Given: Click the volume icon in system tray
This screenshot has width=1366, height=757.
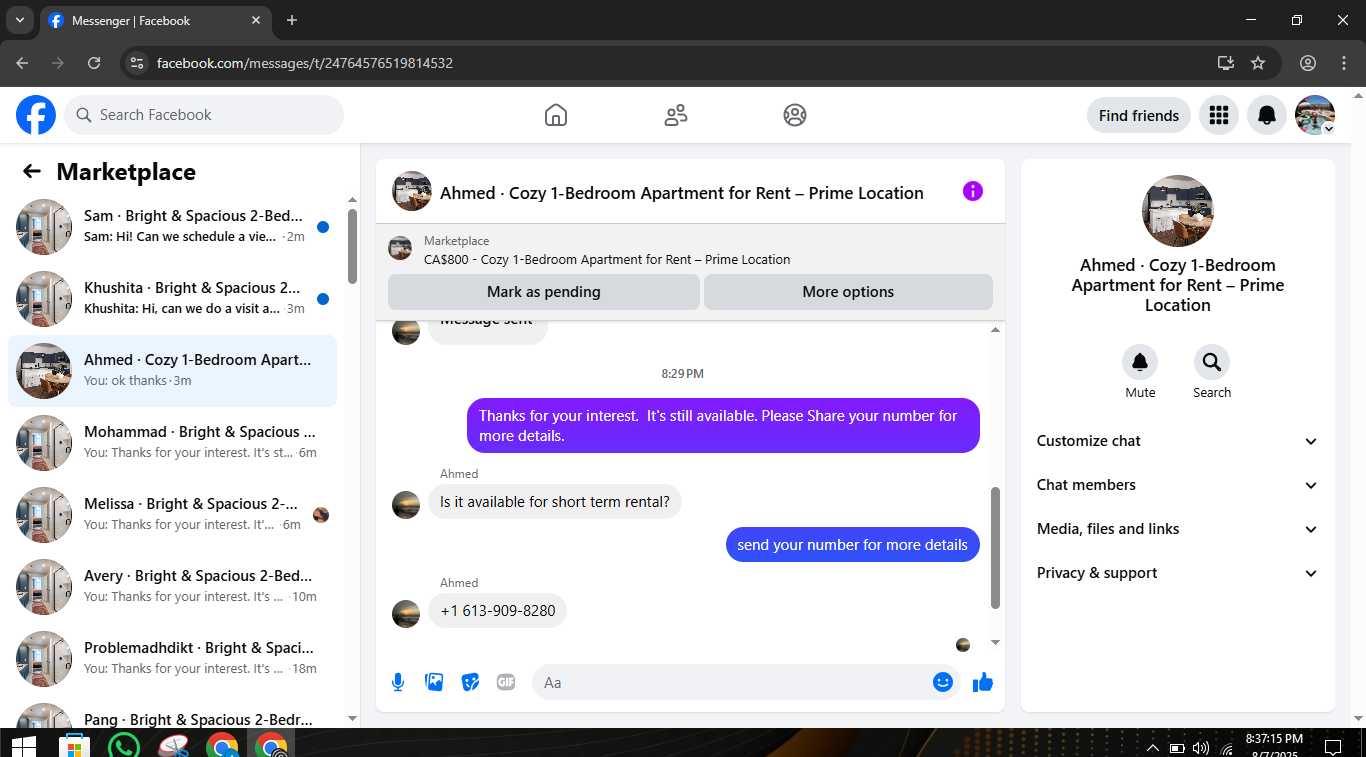Looking at the screenshot, I should pos(1201,748).
